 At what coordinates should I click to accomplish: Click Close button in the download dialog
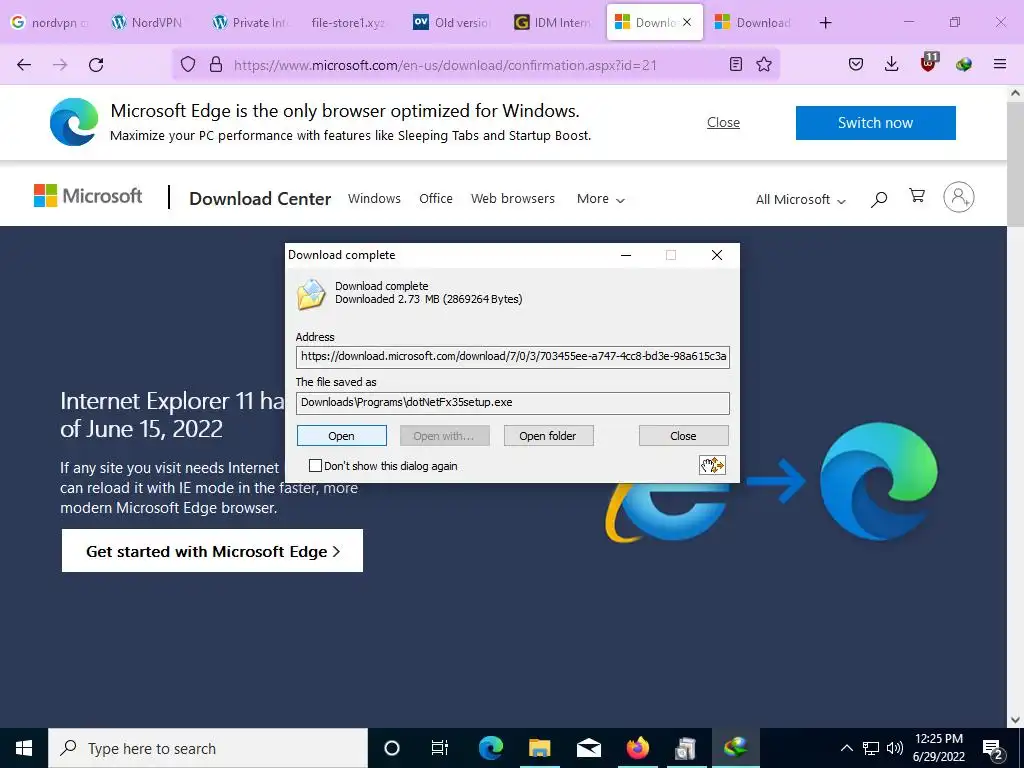pyautogui.click(x=683, y=436)
